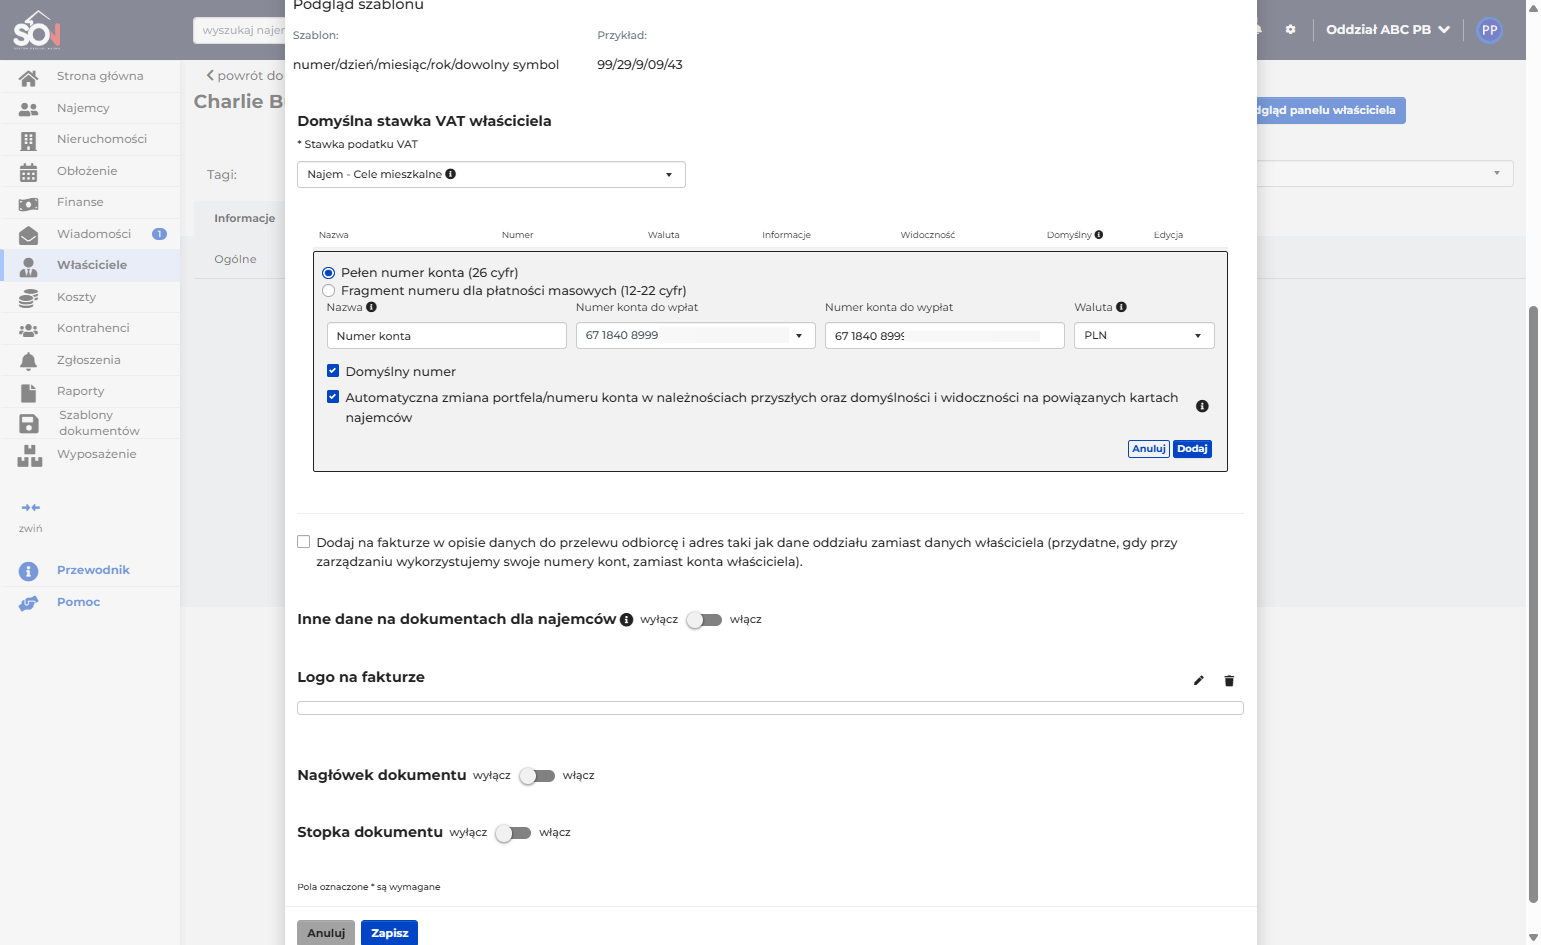Expand the Oddział ABC PB branch menu
Screen dimensions: 1541x945
(x=1388, y=30)
